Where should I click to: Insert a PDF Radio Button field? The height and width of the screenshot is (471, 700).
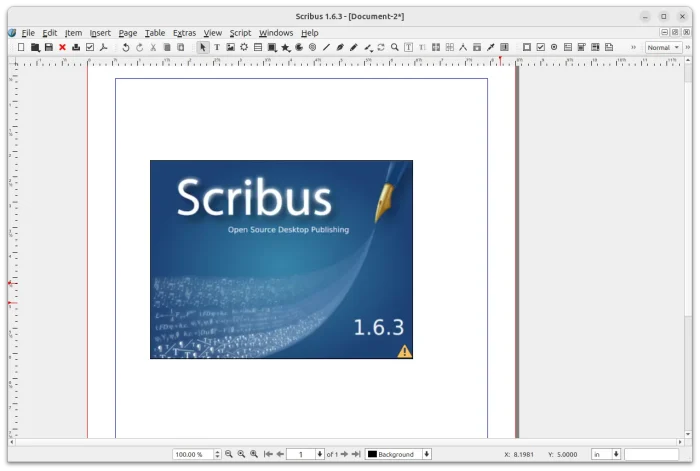554,47
